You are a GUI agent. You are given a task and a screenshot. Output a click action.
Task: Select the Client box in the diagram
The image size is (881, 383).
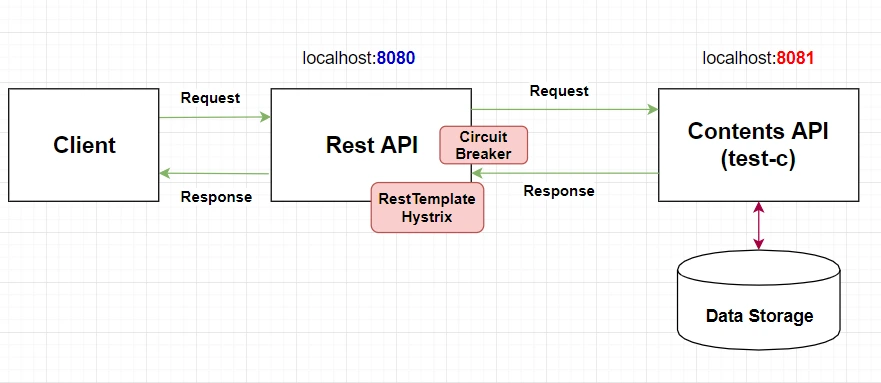[84, 145]
